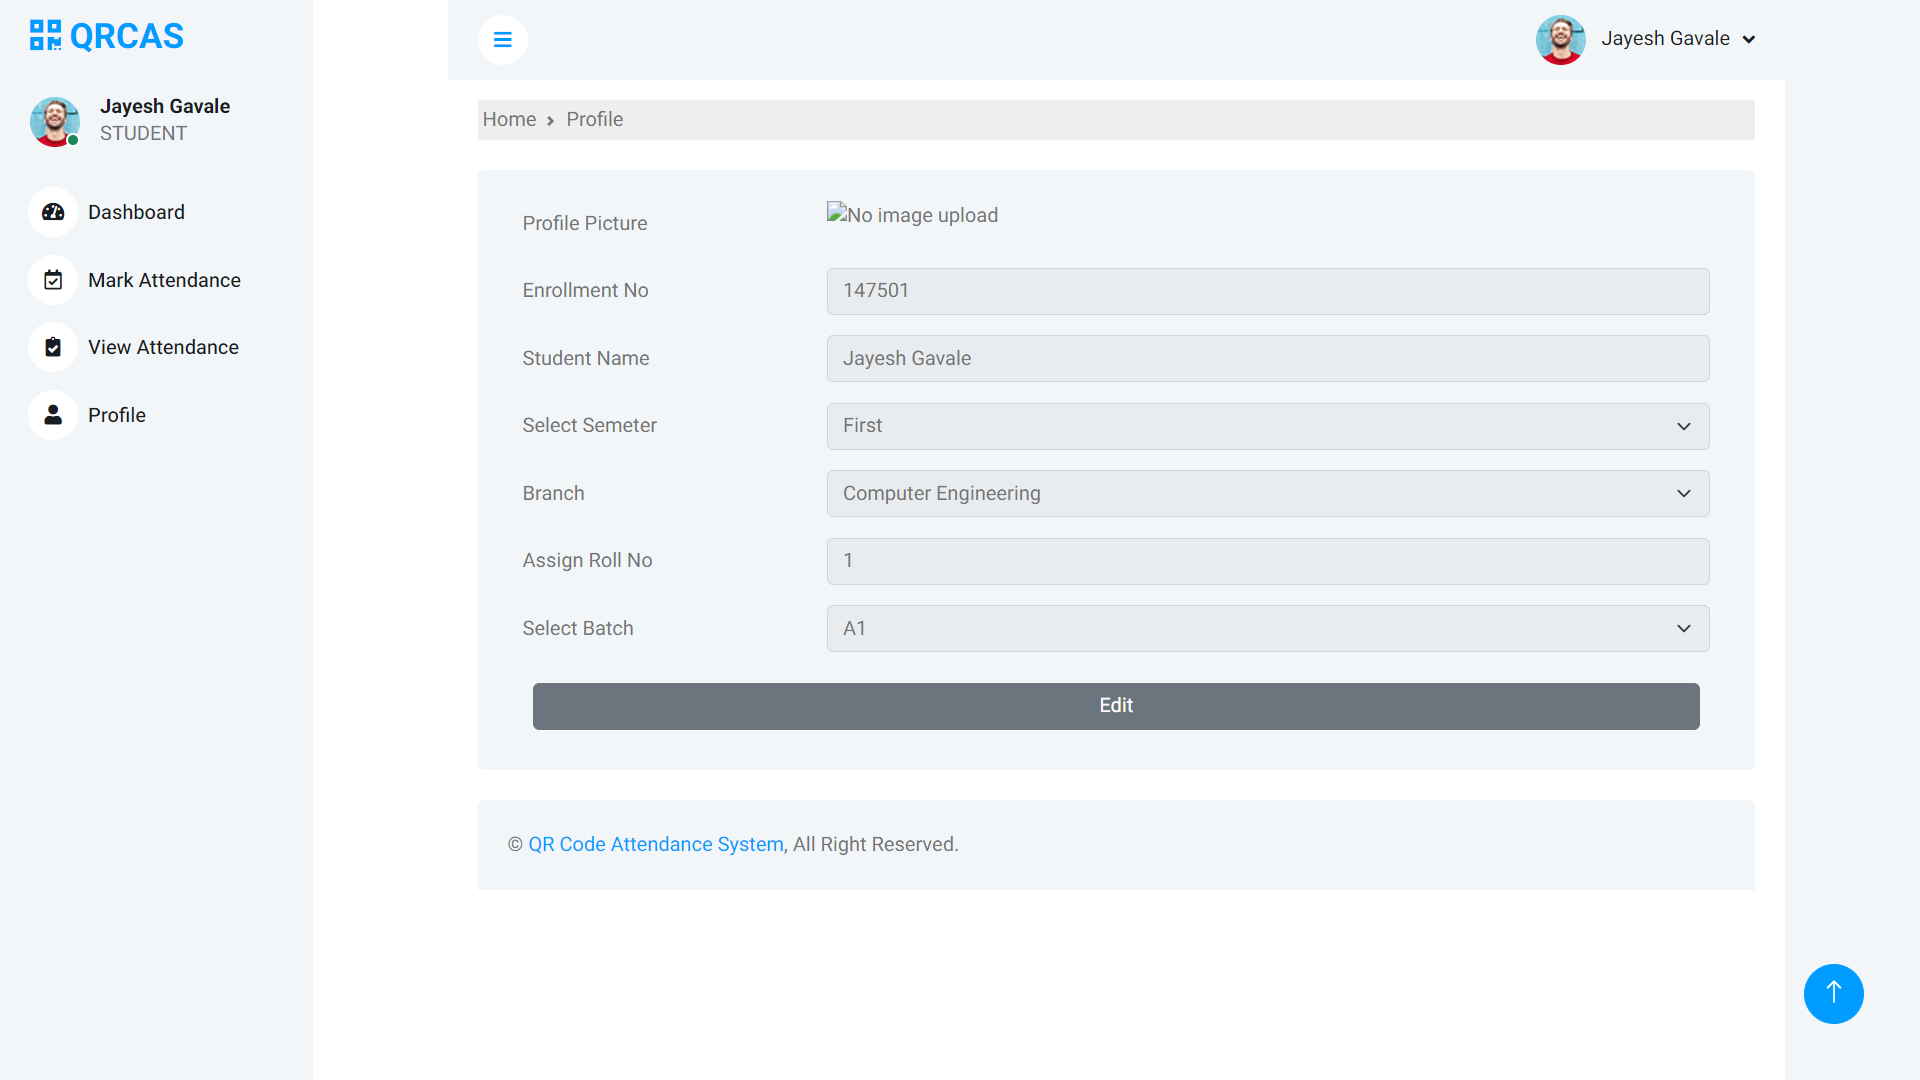This screenshot has width=1920, height=1080.
Task: Click the Student Name field showing Jayesh Gavale
Action: tap(1268, 358)
